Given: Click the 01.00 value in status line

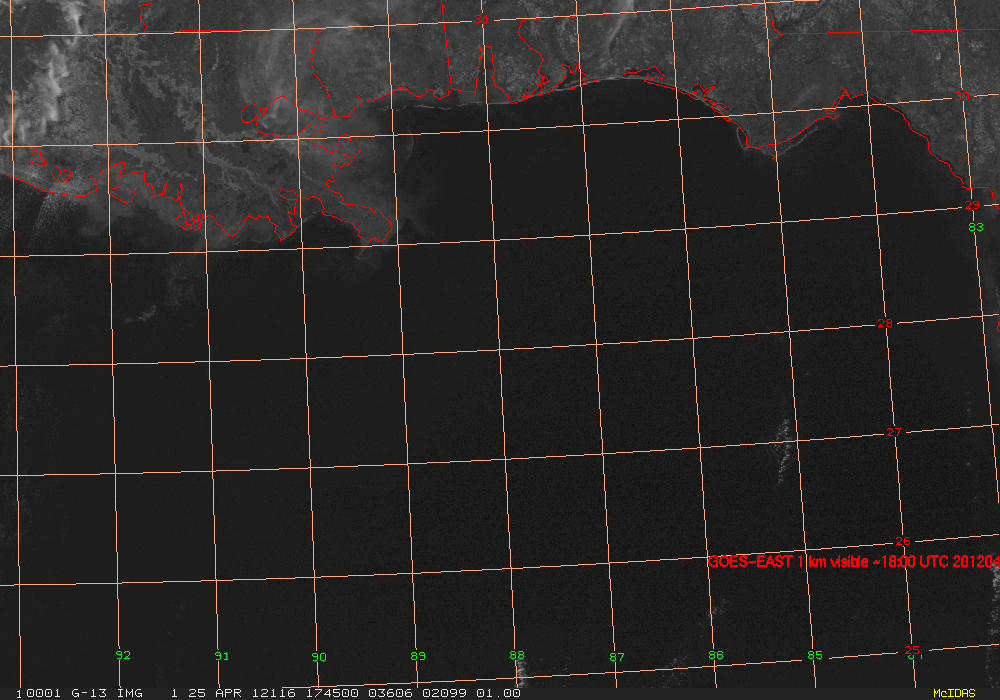Looking at the screenshot, I should pyautogui.click(x=498, y=693).
